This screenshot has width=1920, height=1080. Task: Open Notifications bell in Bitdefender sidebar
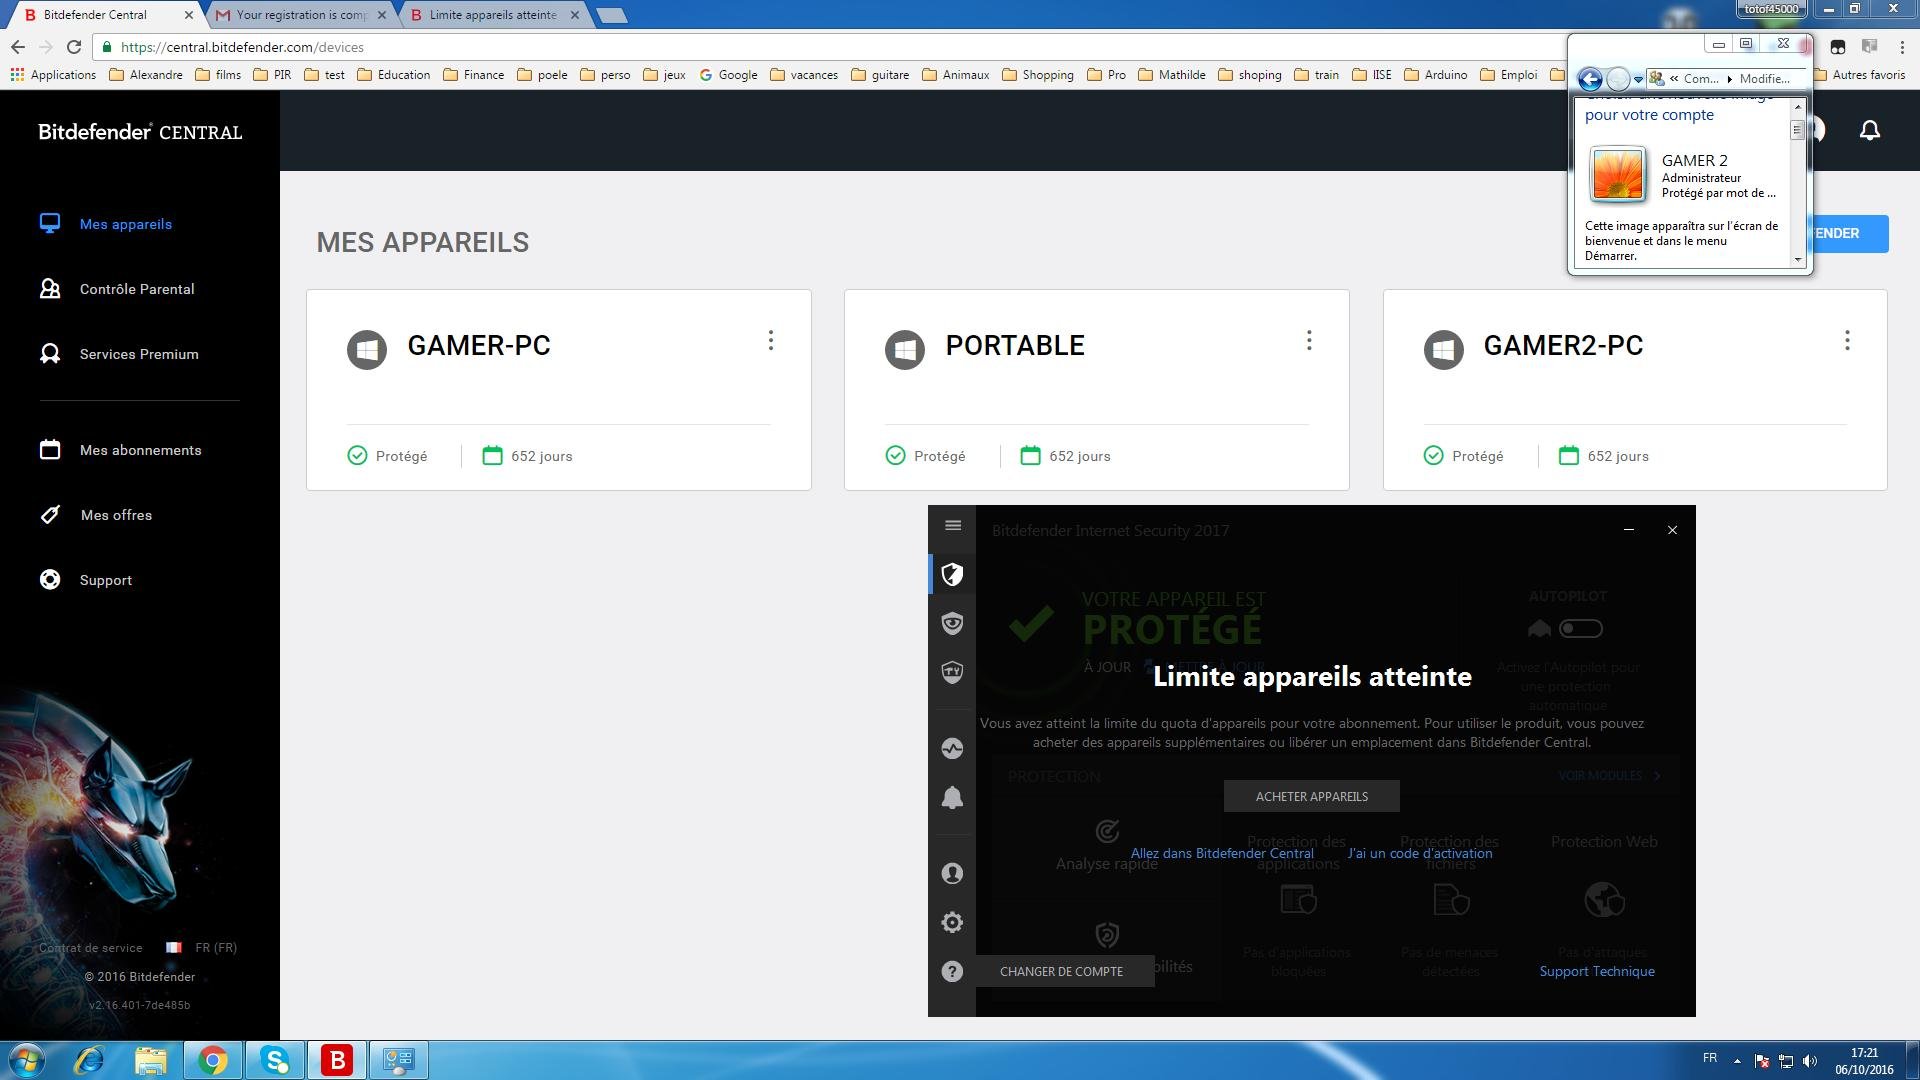pos(952,798)
